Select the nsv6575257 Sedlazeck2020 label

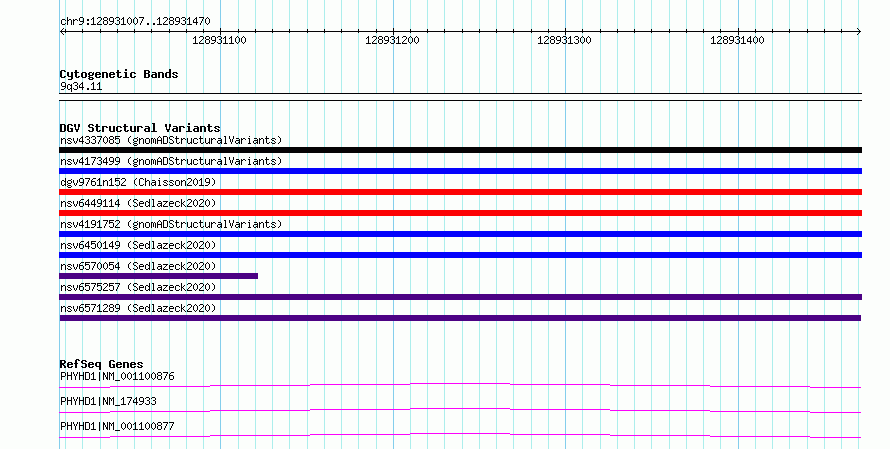click(138, 287)
